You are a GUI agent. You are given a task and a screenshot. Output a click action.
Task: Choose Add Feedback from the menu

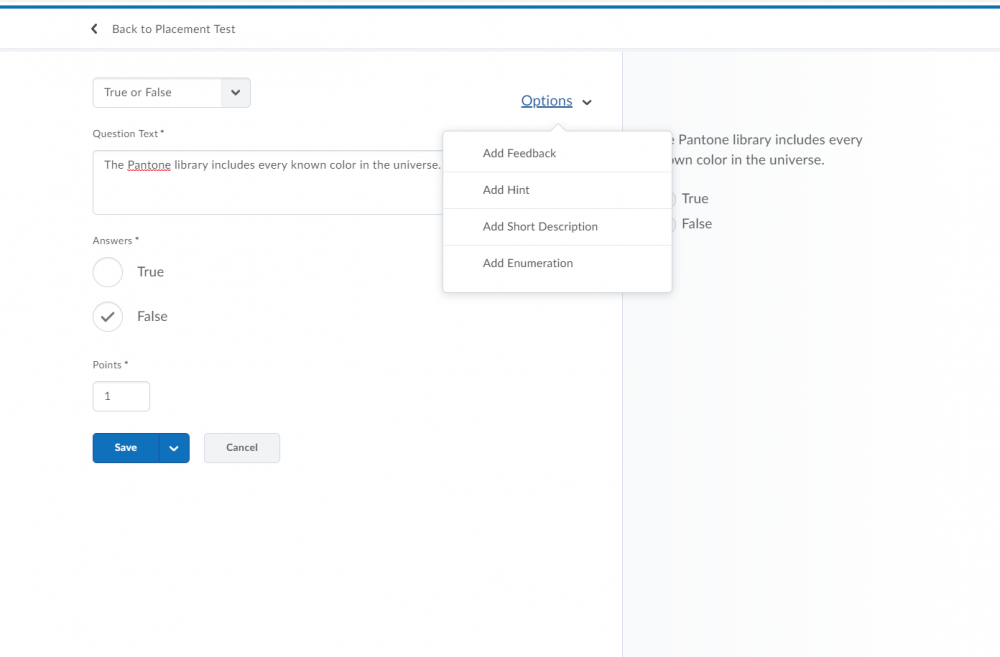coord(517,153)
